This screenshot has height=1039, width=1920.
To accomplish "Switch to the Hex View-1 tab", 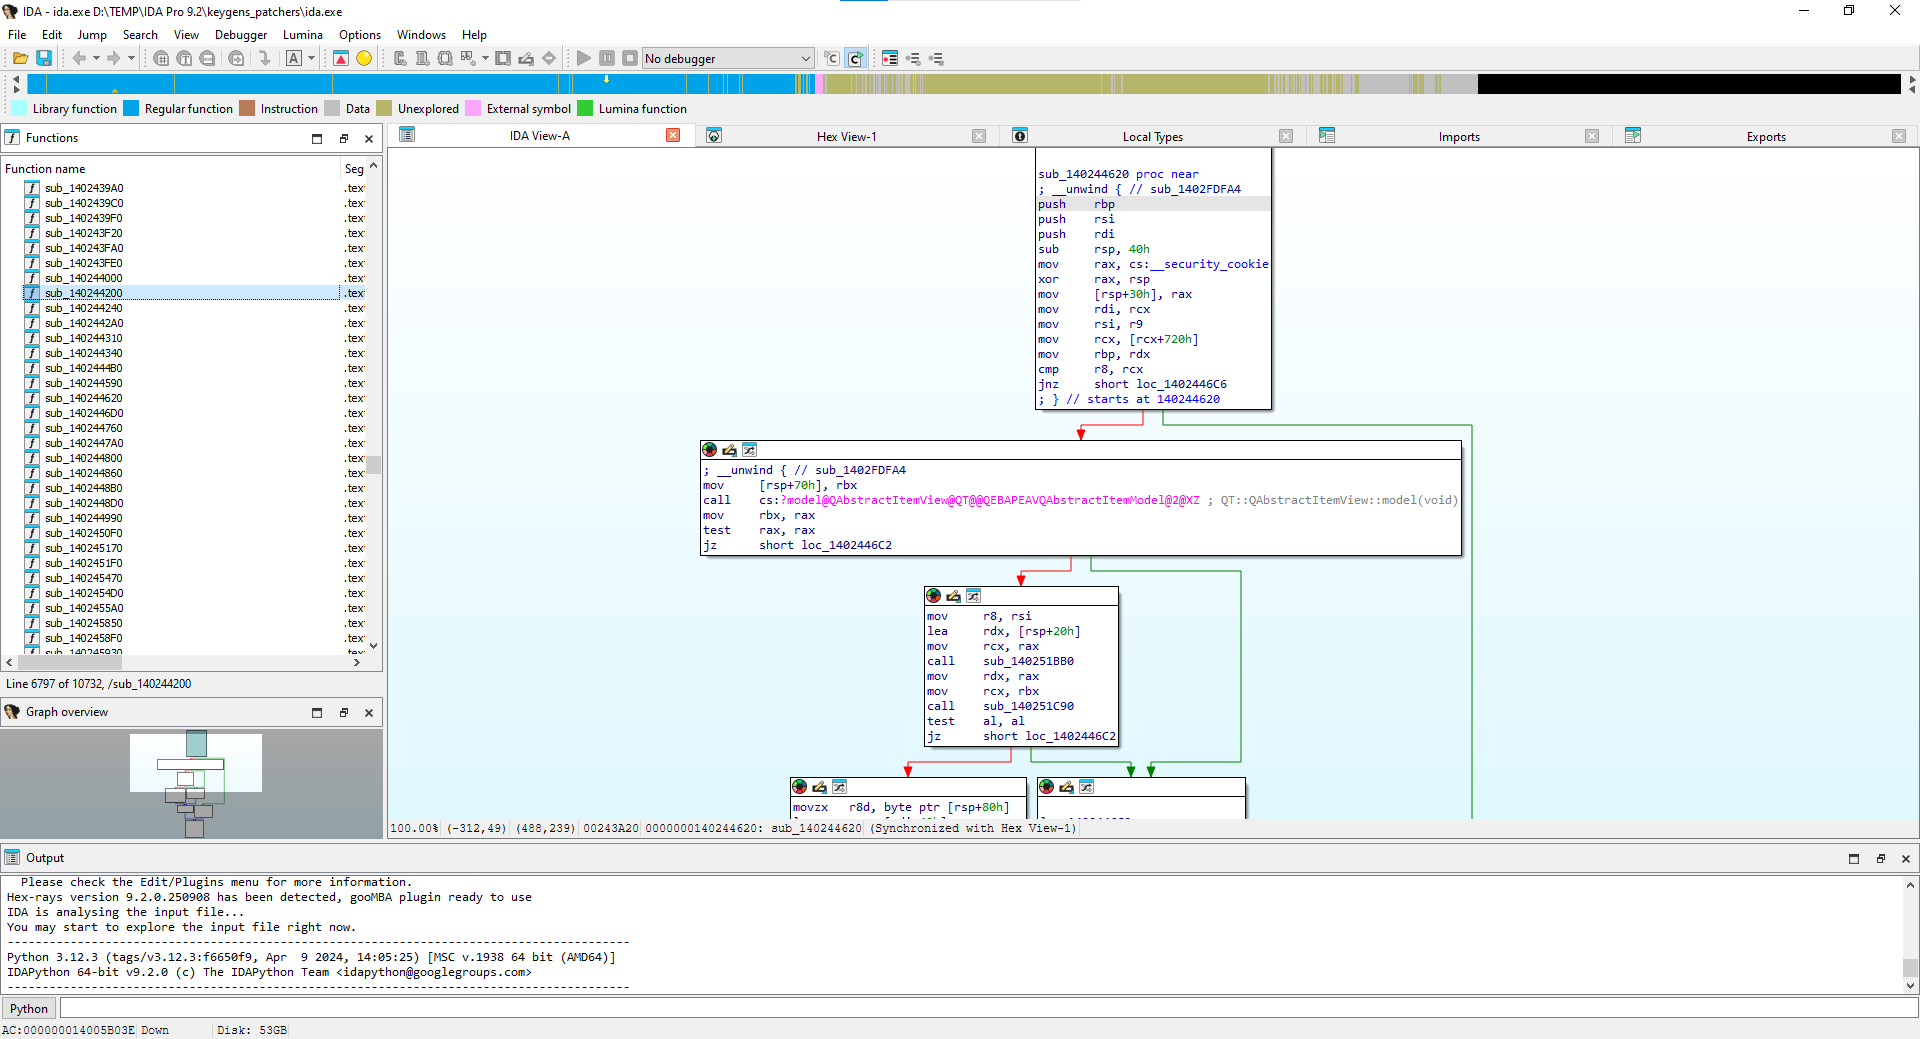I will (846, 137).
